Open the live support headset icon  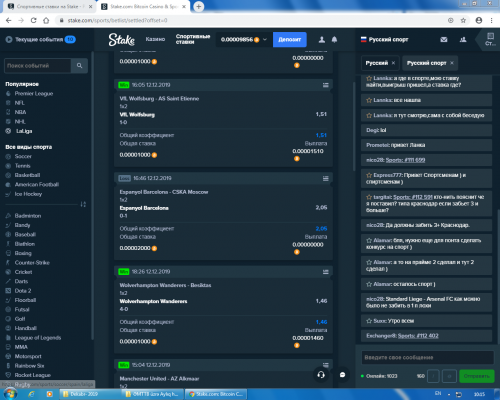coord(321,375)
